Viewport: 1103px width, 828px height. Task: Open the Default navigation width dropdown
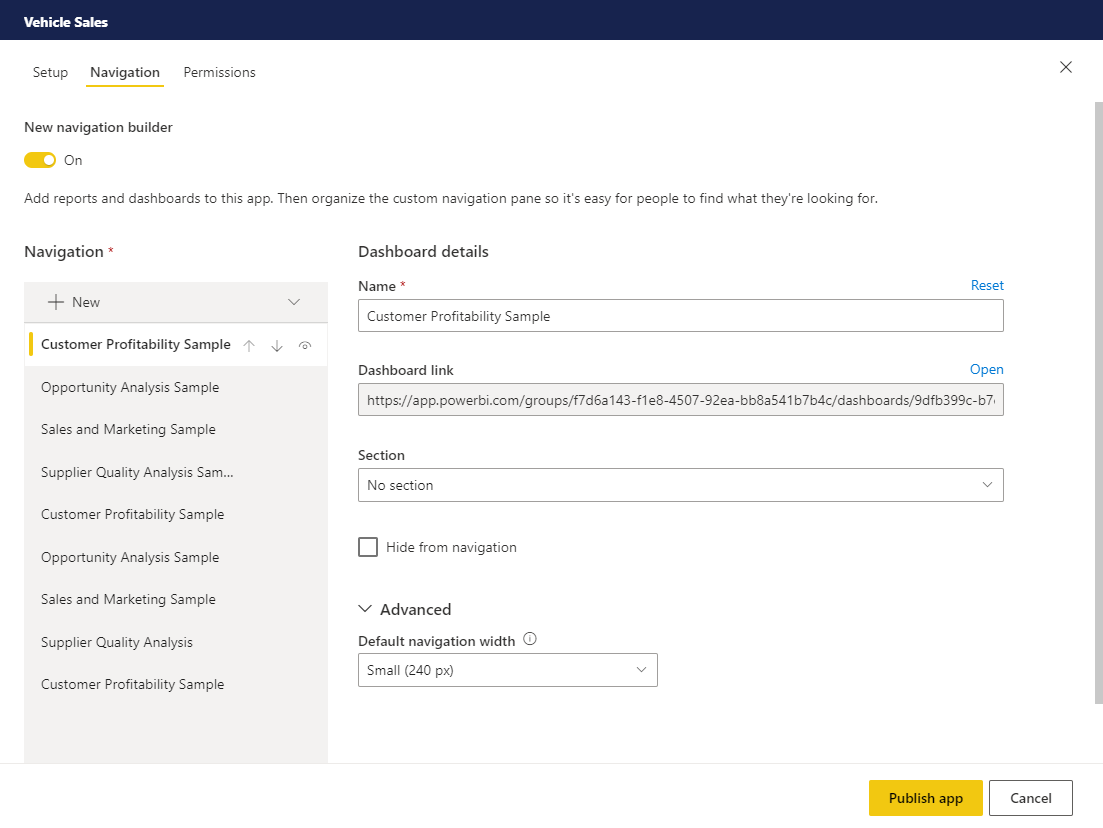[x=507, y=669]
